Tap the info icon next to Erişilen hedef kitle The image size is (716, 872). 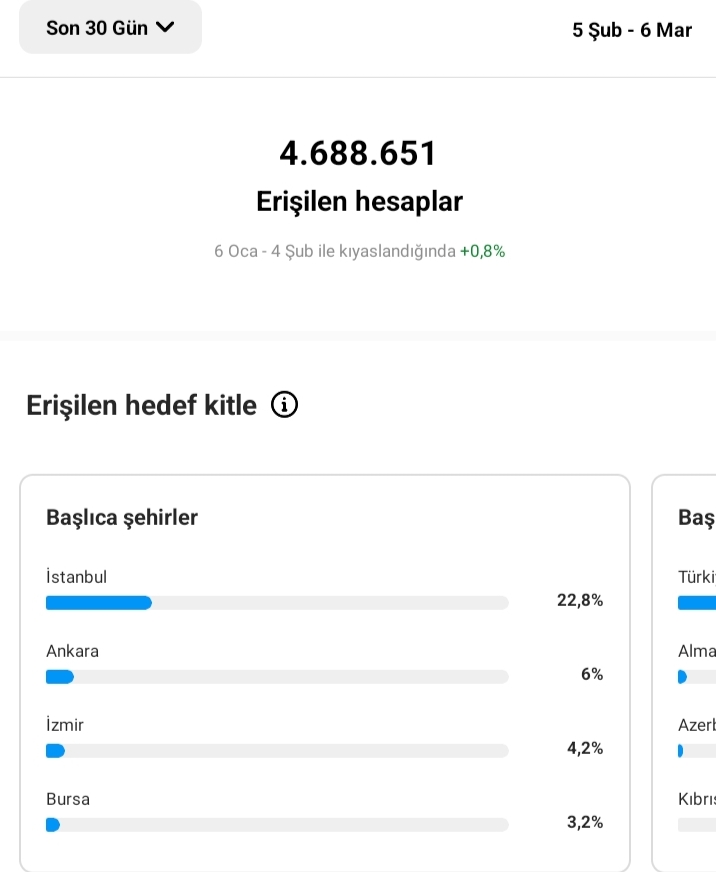coord(284,404)
